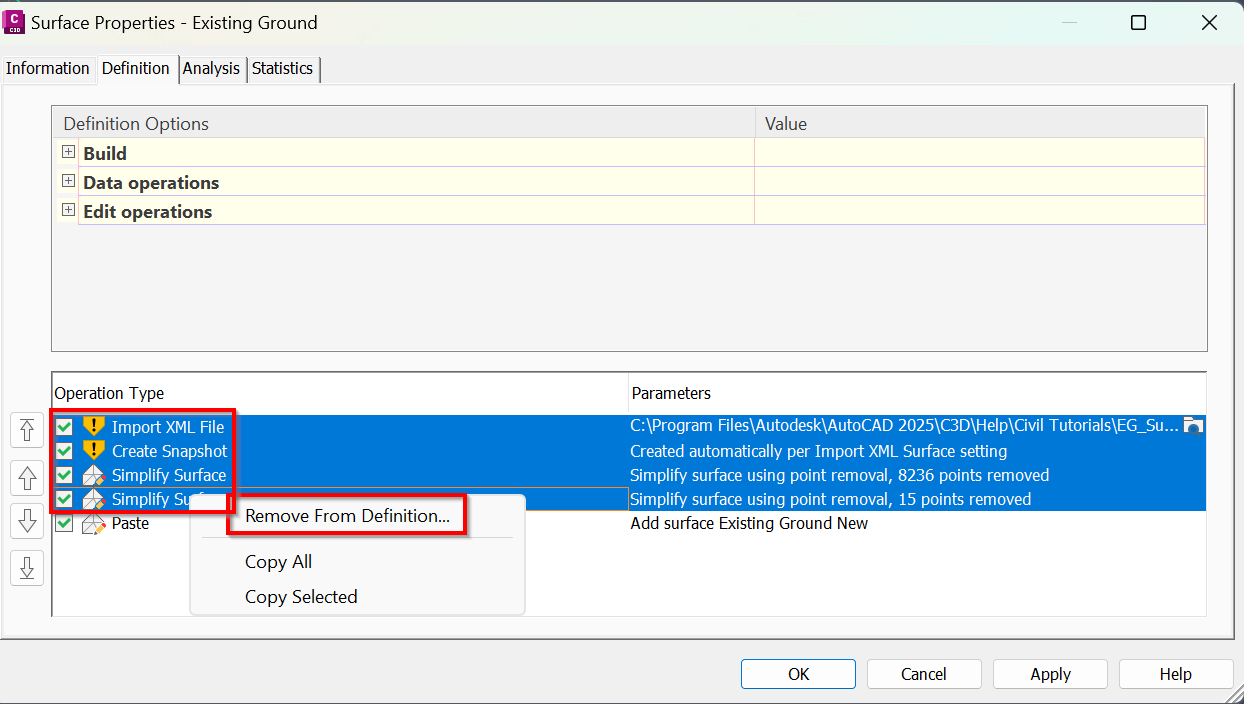Click the move down arrow button
1244x704 pixels.
point(27,521)
